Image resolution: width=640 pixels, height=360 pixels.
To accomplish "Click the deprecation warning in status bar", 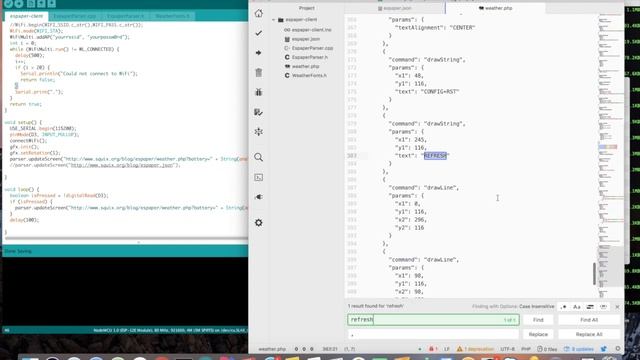I will pos(476,349).
